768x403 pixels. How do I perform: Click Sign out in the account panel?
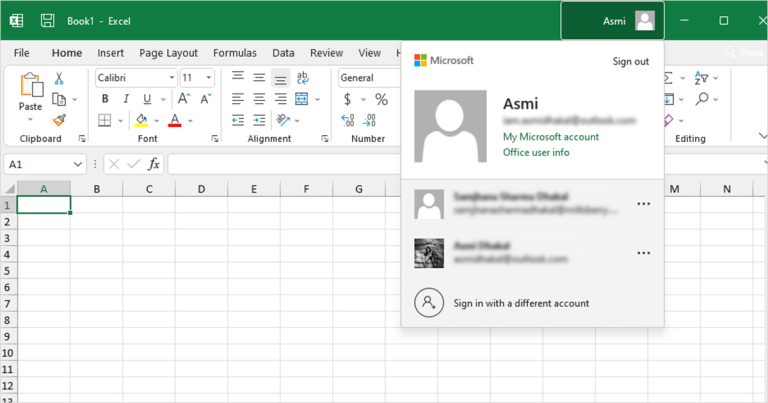pyautogui.click(x=630, y=62)
